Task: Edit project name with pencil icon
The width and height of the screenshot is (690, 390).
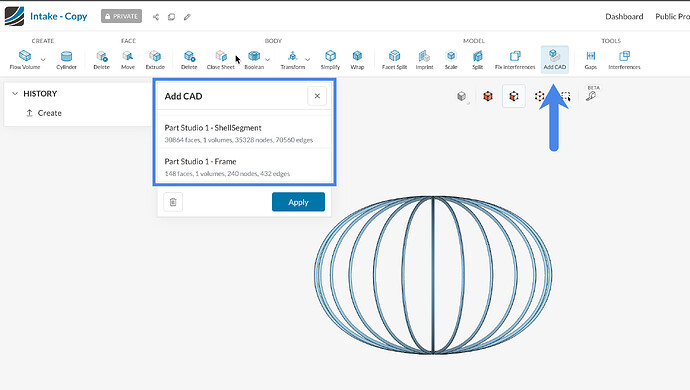Action: [187, 17]
